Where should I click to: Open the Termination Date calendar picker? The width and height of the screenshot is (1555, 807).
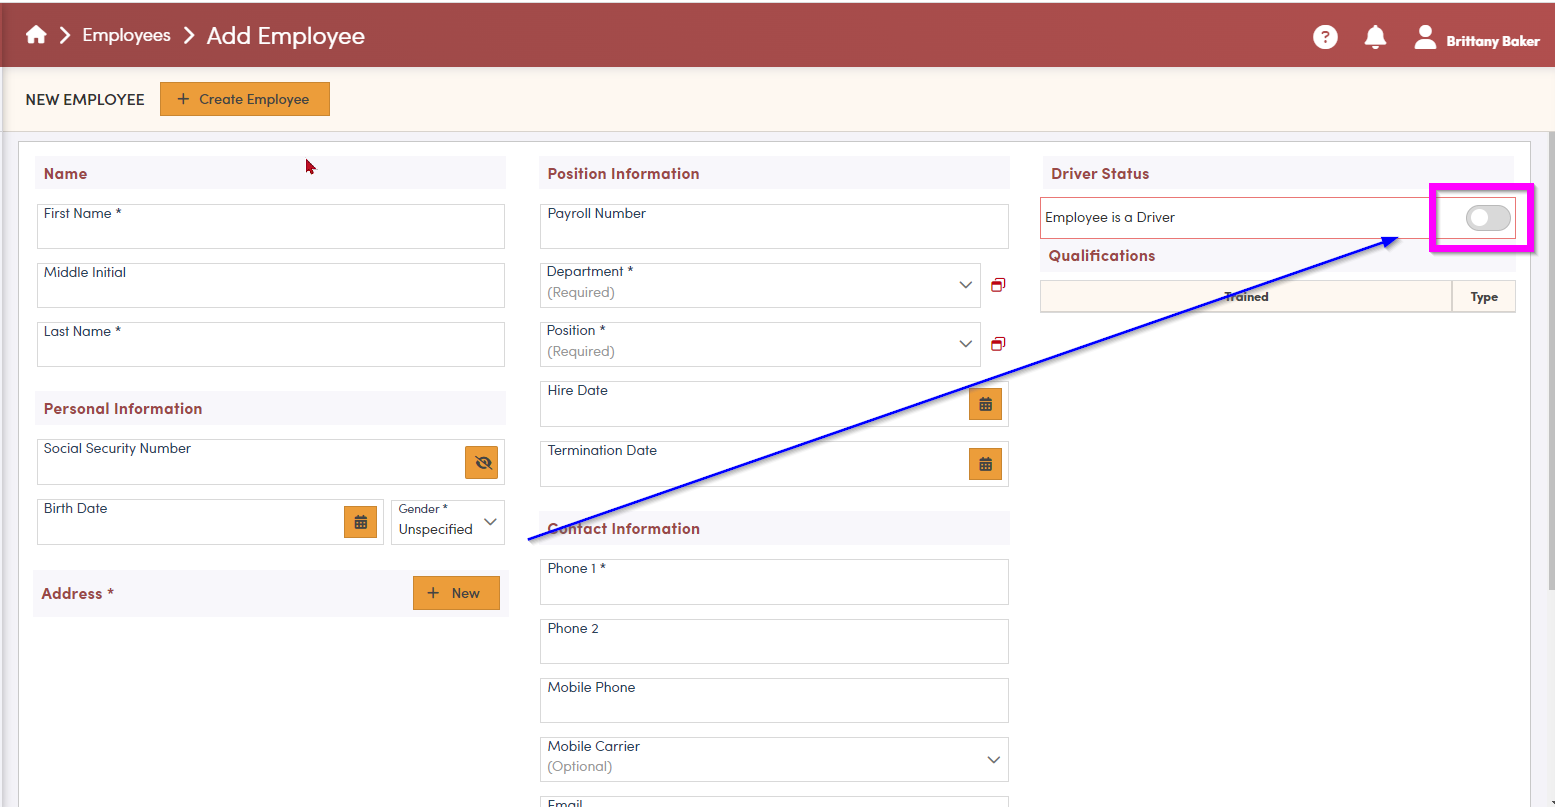point(985,464)
